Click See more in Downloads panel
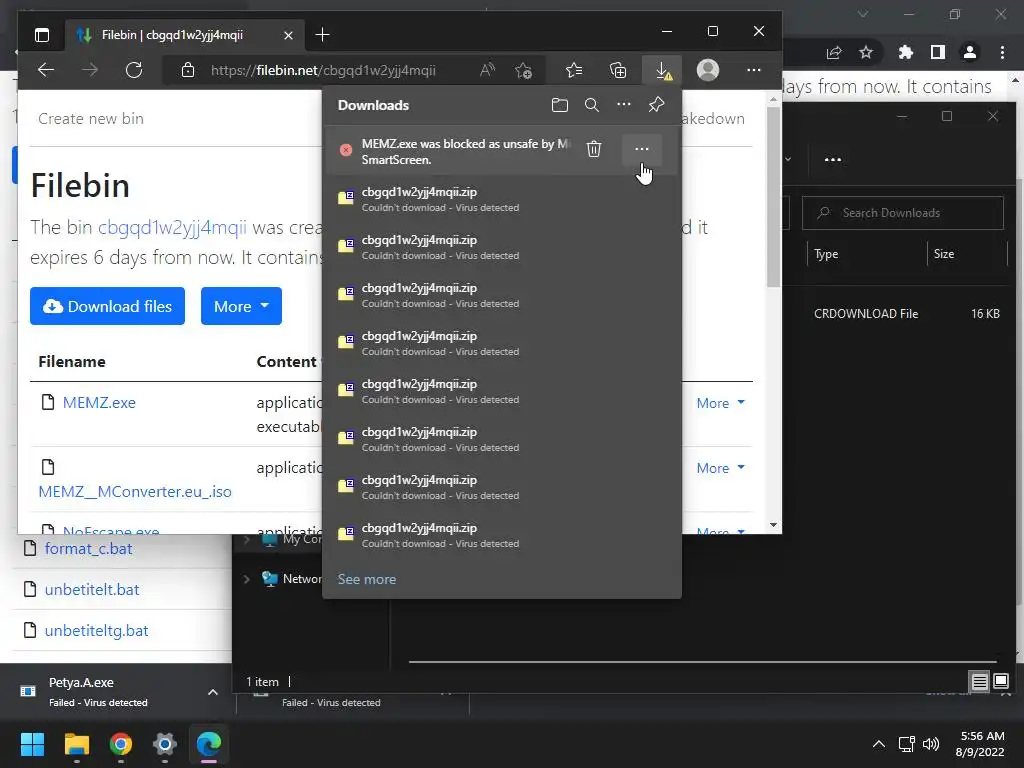Viewport: 1024px width, 768px height. coord(367,579)
